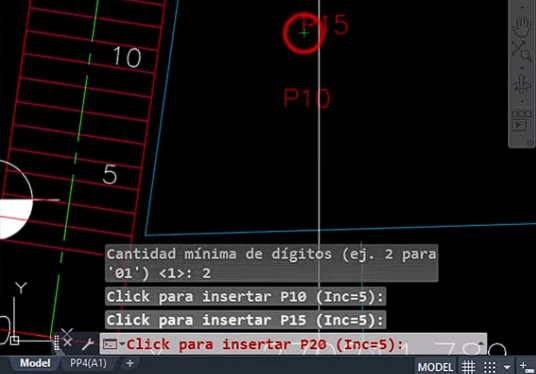536x374 pixels.
Task: Toggle snap mode dotted grid icon
Action: pyautogui.click(x=490, y=367)
